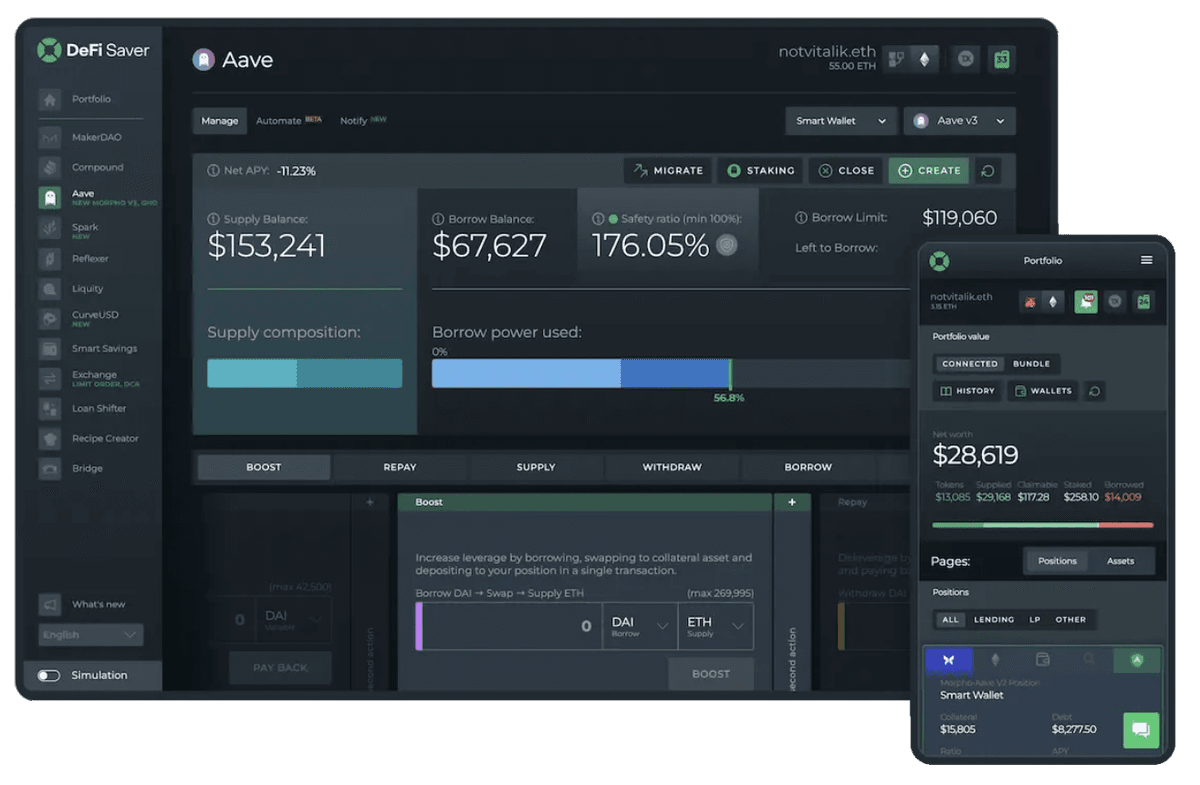Open CurveUSD from the sidebar
The width and height of the screenshot is (1200, 785).
point(80,318)
